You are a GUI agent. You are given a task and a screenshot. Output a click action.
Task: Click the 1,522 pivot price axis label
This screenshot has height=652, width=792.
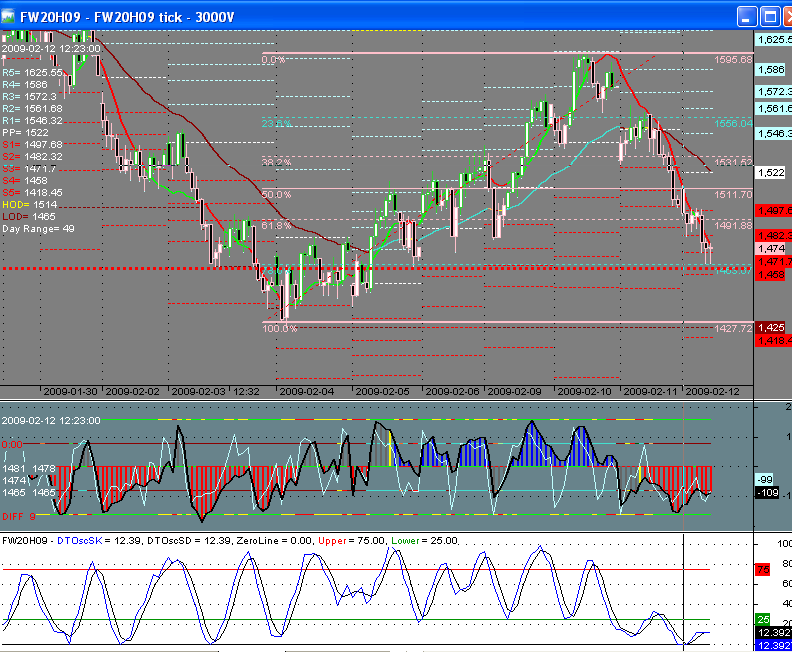tap(772, 173)
